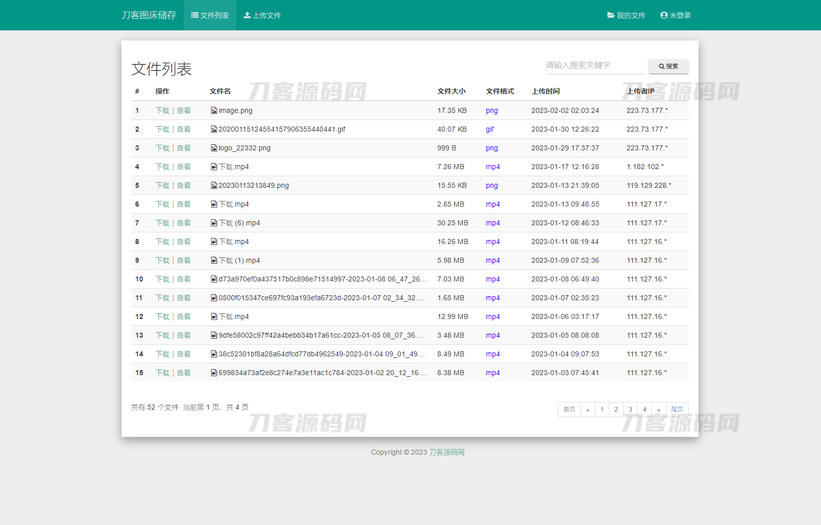Switch to the 上传文件 tab
Screen dimensions: 821x525
[263, 15]
